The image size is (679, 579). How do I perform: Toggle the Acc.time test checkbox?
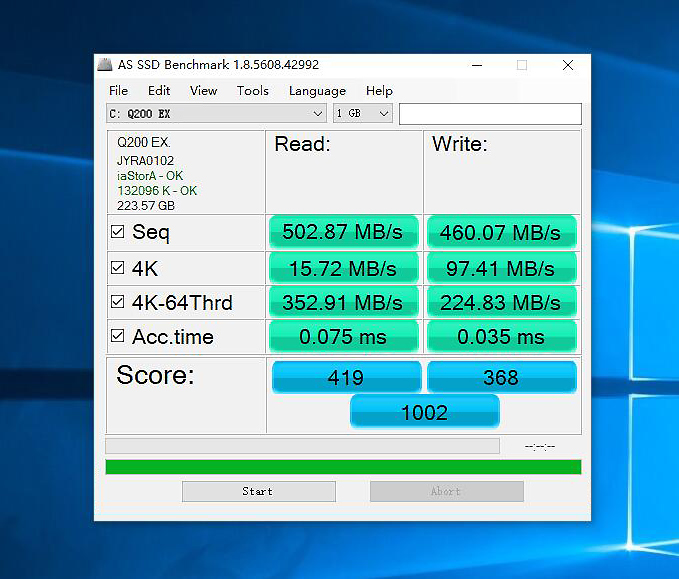[118, 337]
